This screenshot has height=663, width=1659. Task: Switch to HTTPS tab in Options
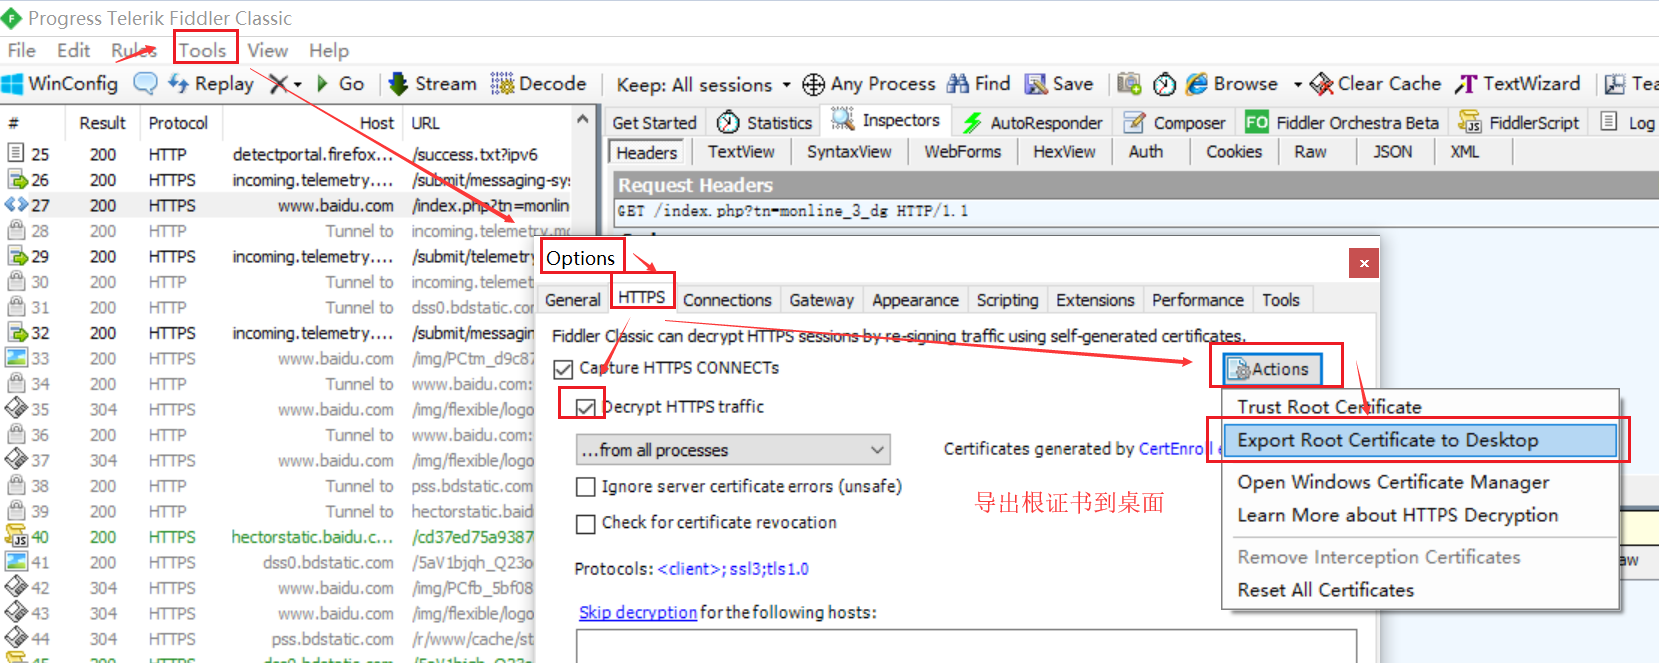coord(641,297)
